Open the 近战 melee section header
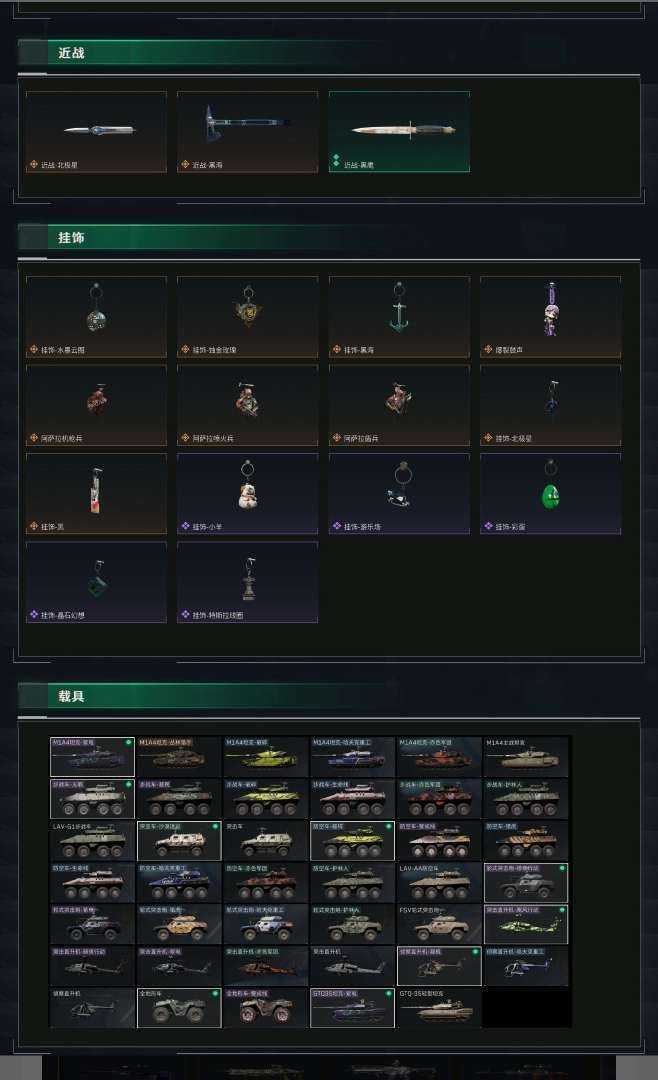658x1080 pixels. pyautogui.click(x=72, y=53)
